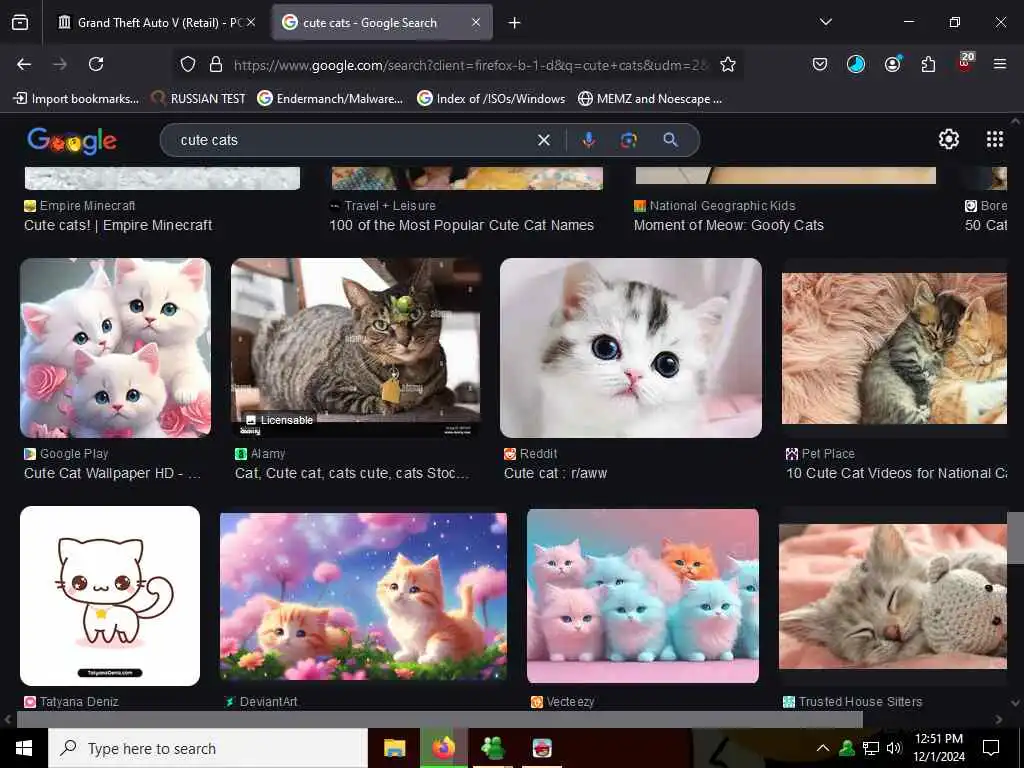1024x768 pixels.
Task: Reload the current page
Action: (96, 64)
